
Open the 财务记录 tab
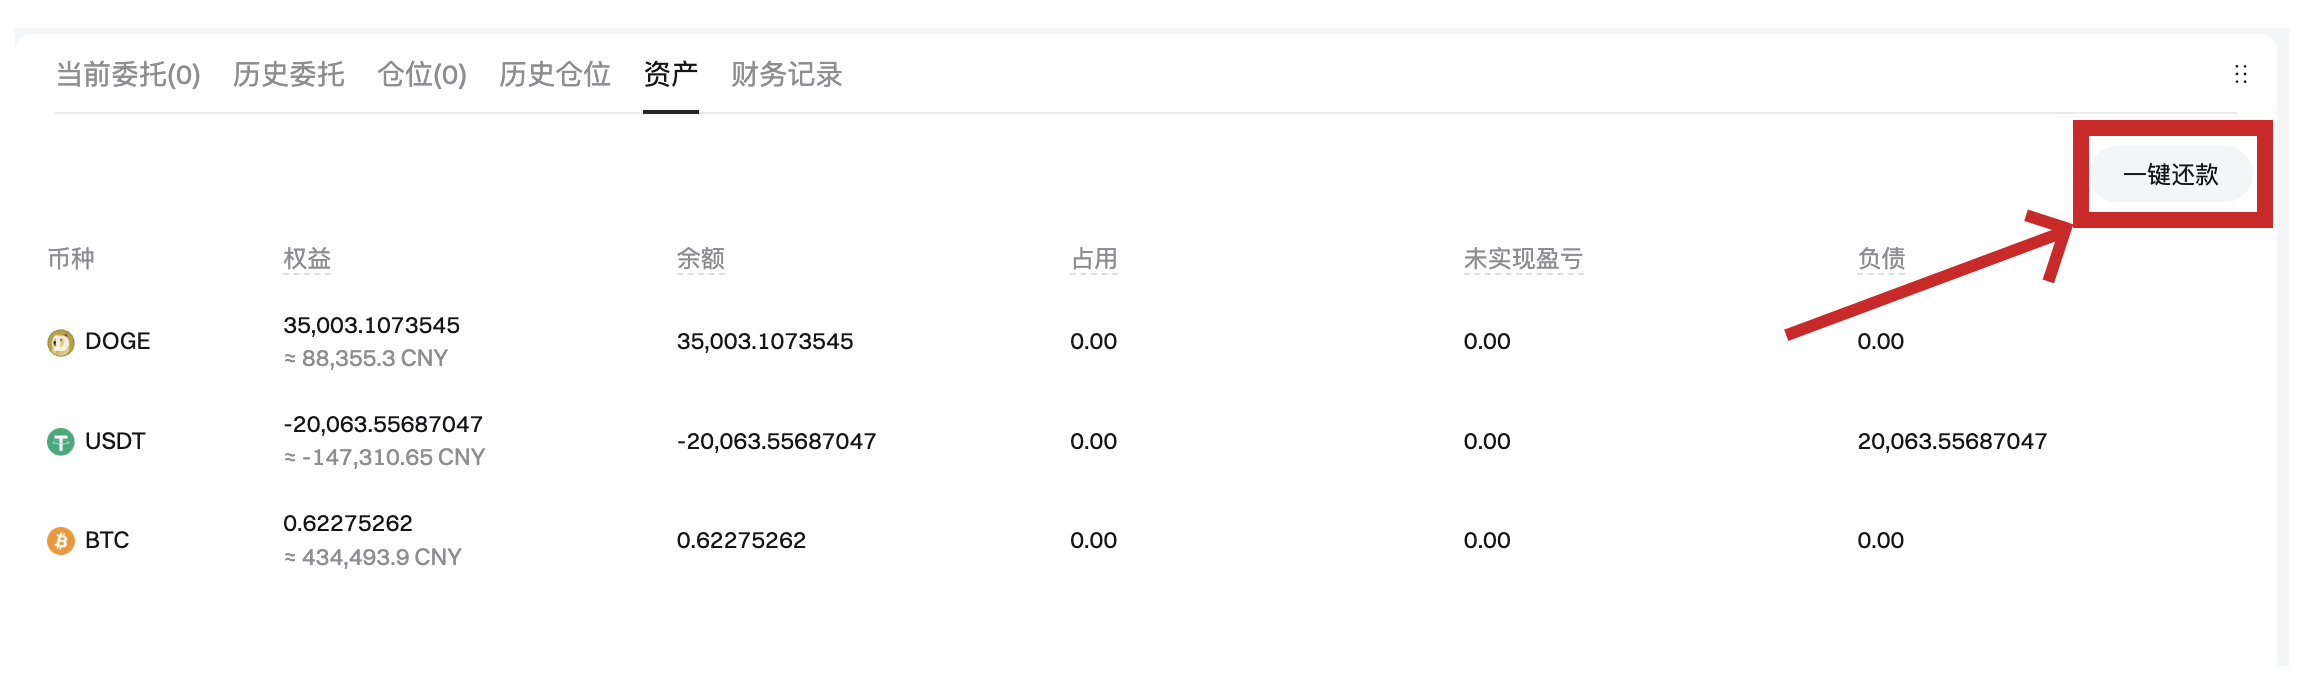tap(786, 75)
